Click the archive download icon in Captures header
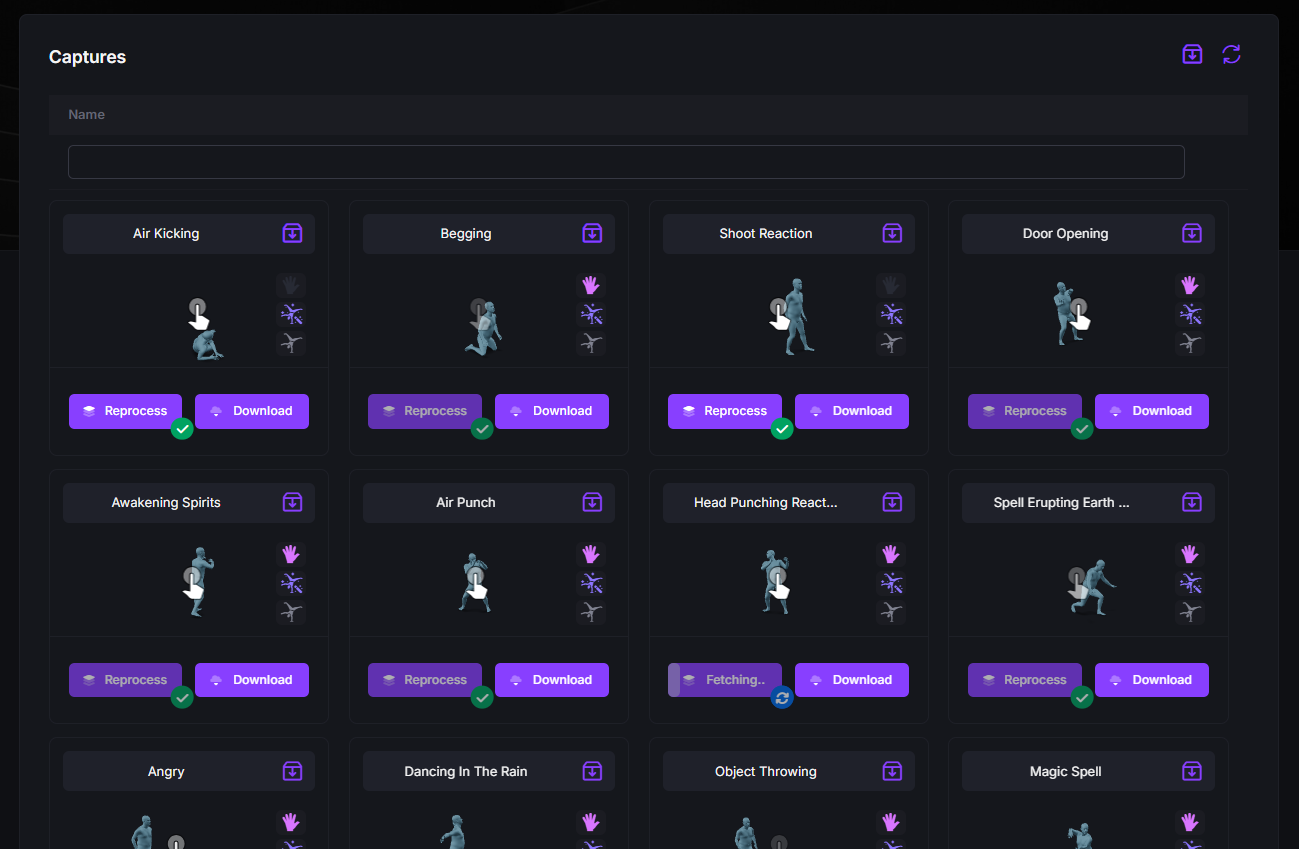The width and height of the screenshot is (1299, 849). pos(1192,54)
